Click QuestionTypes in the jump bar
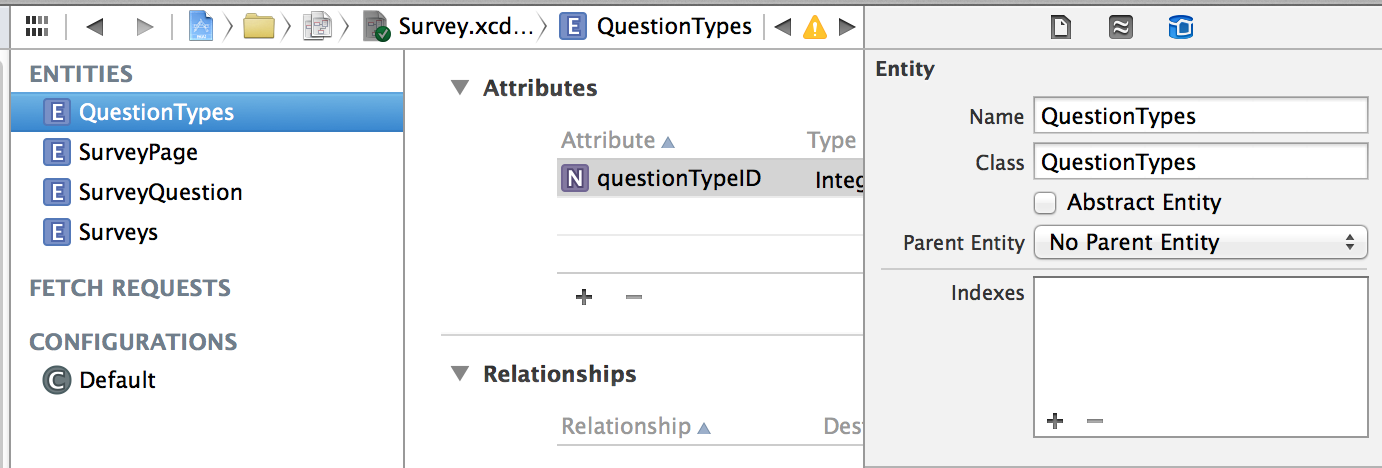 pyautogui.click(x=673, y=26)
